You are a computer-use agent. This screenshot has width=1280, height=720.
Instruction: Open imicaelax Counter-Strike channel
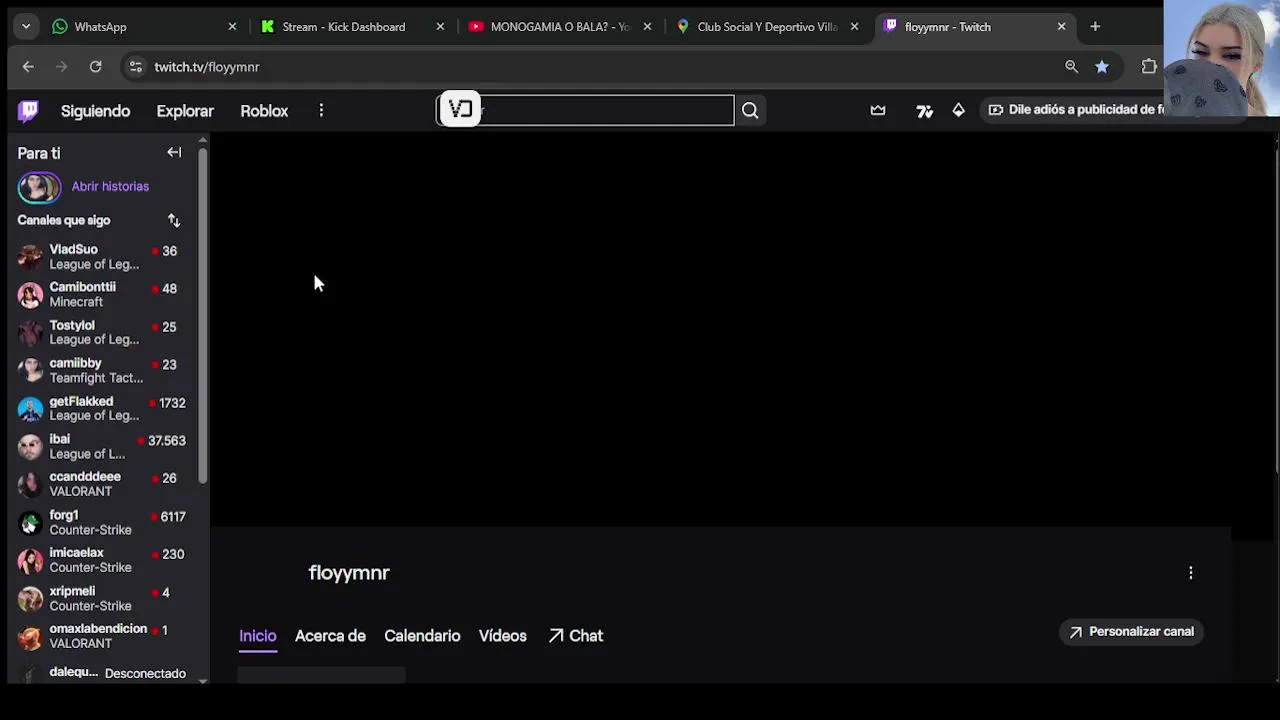[104, 560]
